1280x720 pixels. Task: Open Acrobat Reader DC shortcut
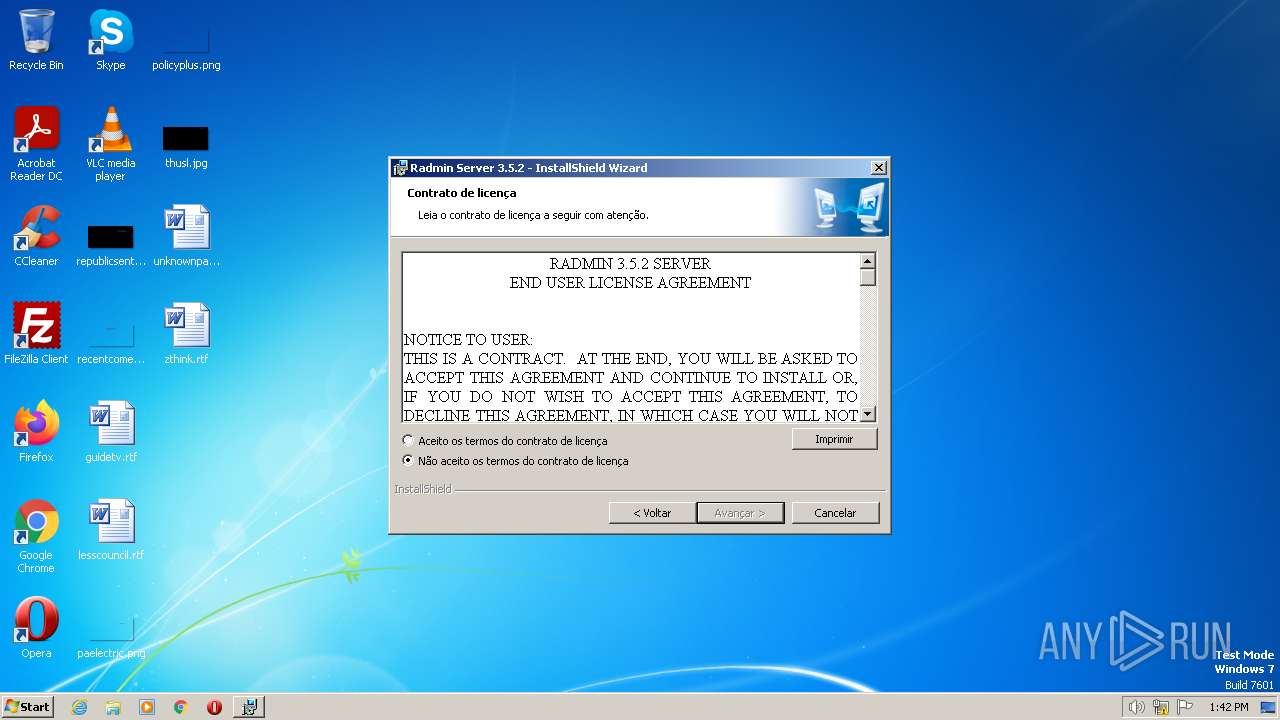click(36, 144)
